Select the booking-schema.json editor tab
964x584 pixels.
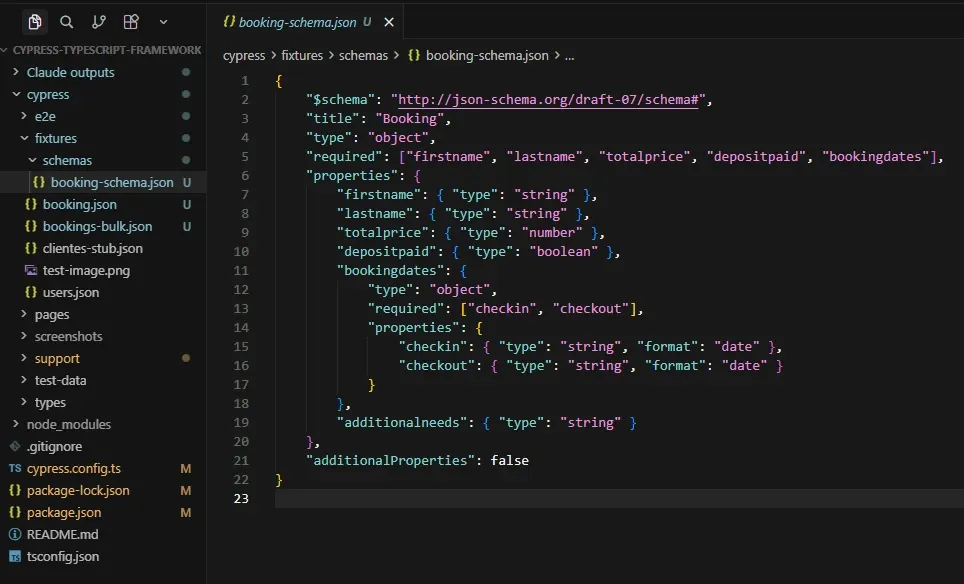(x=305, y=22)
